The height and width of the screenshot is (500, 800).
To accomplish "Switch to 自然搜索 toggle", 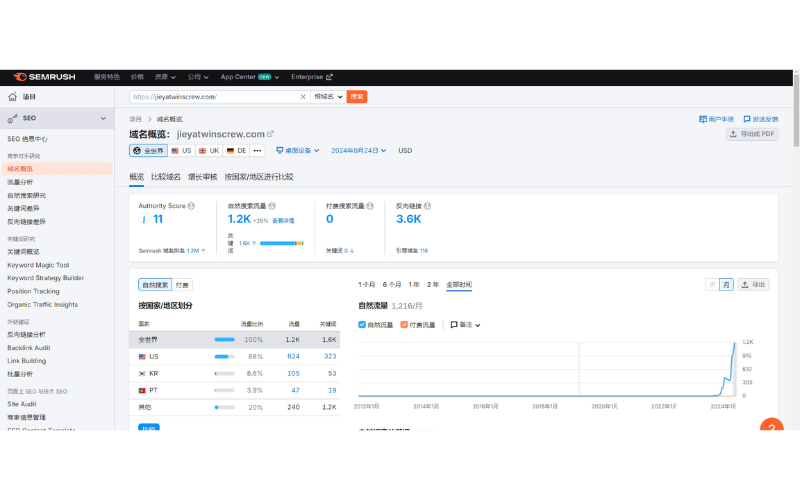I will tap(155, 285).
